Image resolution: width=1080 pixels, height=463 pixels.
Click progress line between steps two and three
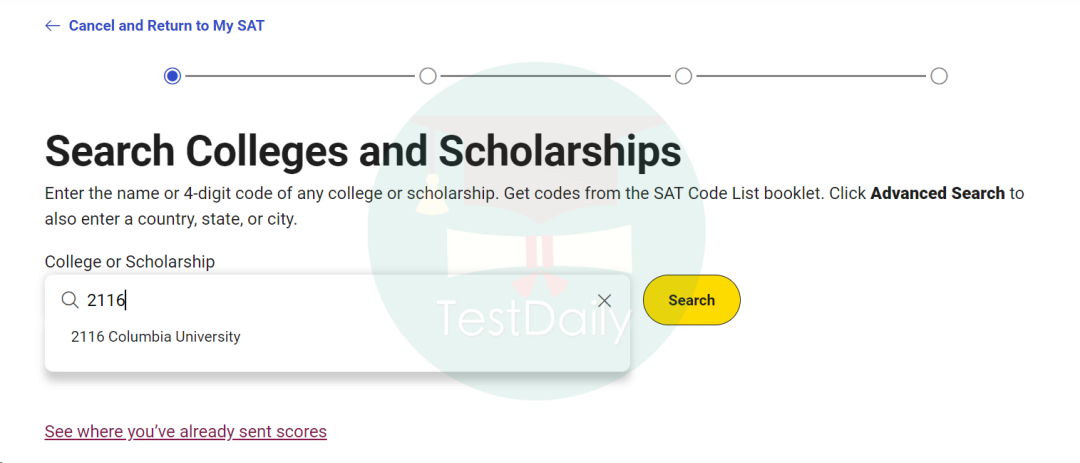pos(555,76)
